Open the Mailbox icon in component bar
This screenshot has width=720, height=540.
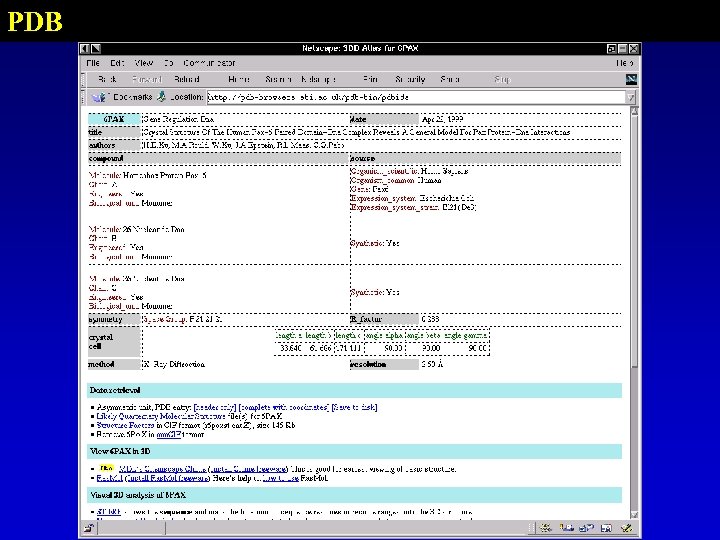566,528
